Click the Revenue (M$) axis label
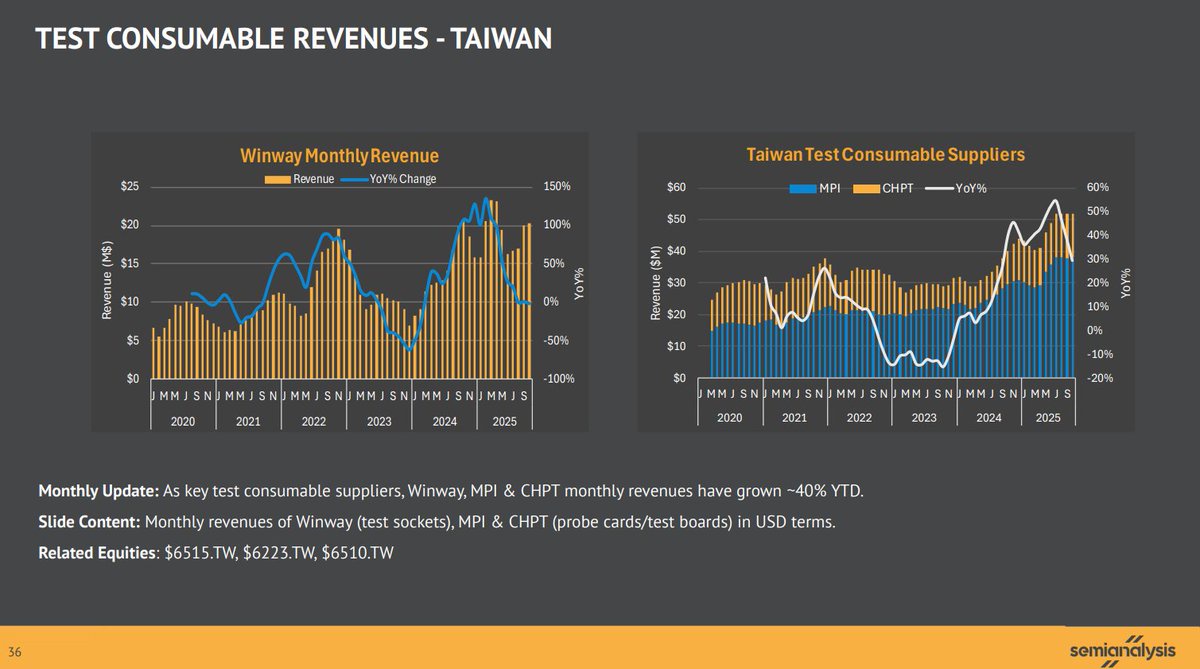 pos(107,283)
